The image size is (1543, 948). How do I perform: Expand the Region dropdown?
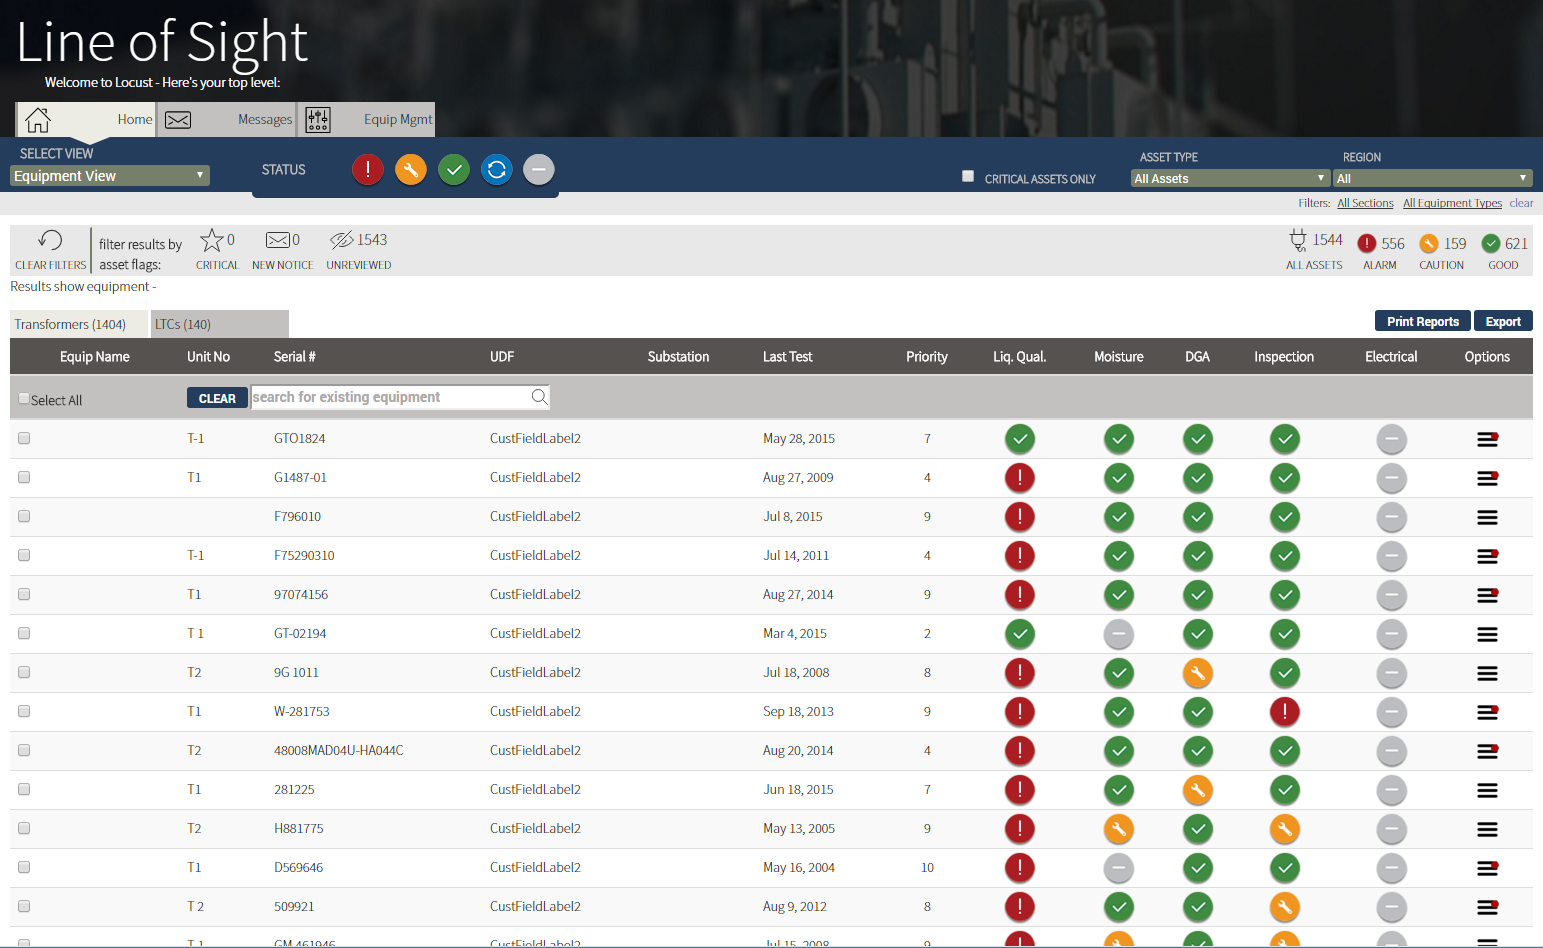click(1430, 178)
